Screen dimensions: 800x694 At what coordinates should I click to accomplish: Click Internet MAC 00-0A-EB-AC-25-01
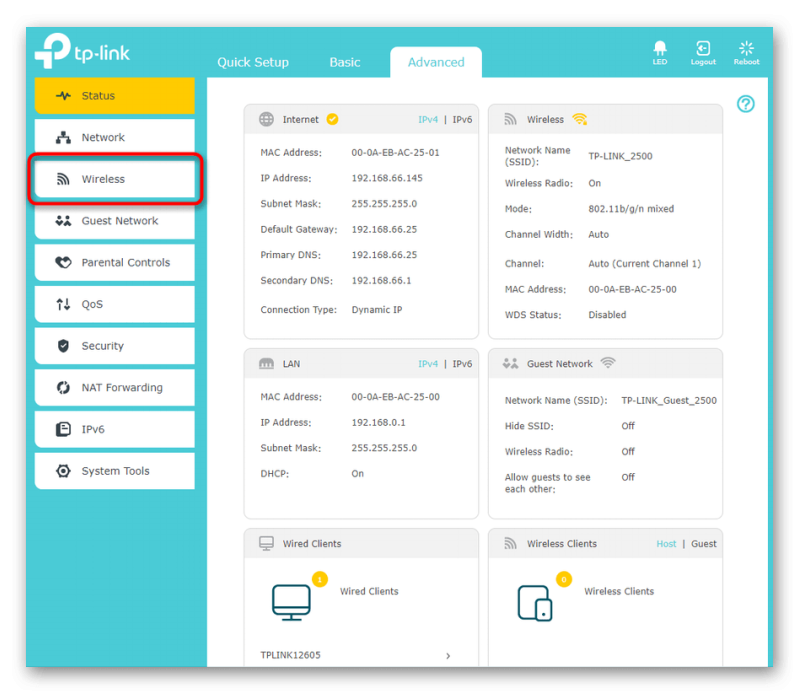(x=395, y=153)
